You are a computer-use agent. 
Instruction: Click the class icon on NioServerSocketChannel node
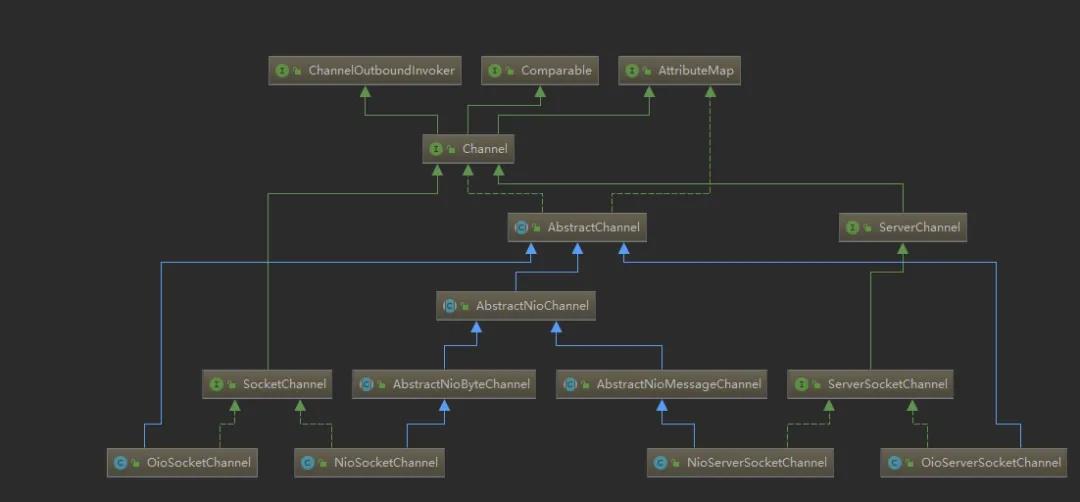(x=660, y=463)
